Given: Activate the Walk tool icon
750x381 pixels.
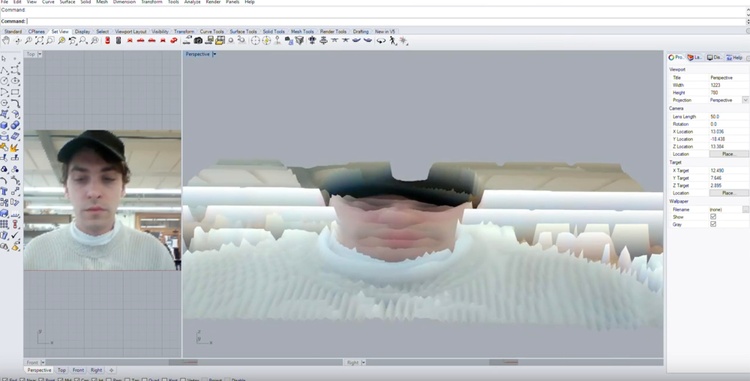Looking at the screenshot, I should (x=392, y=41).
